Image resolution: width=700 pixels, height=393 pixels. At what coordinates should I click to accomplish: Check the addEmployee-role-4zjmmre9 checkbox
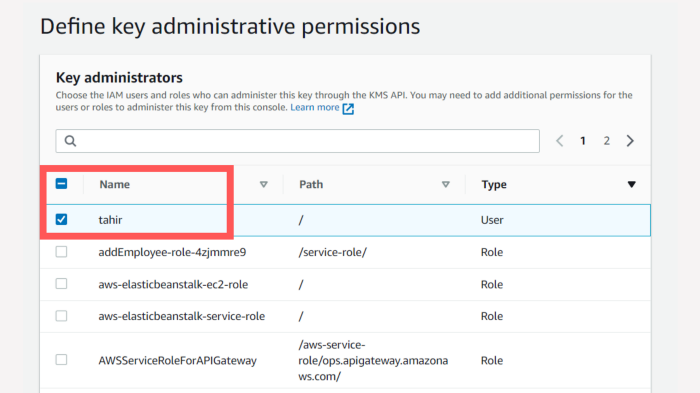click(x=62, y=252)
